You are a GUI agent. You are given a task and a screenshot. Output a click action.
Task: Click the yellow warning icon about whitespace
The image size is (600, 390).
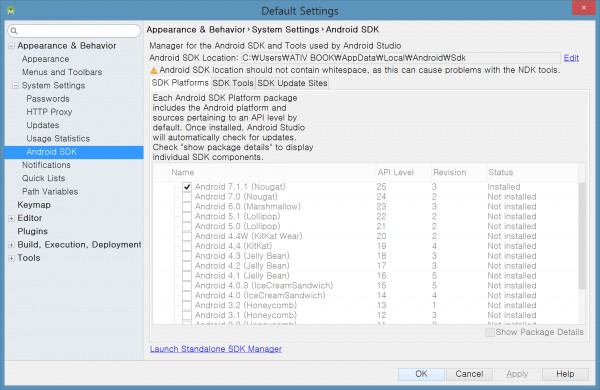pyautogui.click(x=153, y=70)
